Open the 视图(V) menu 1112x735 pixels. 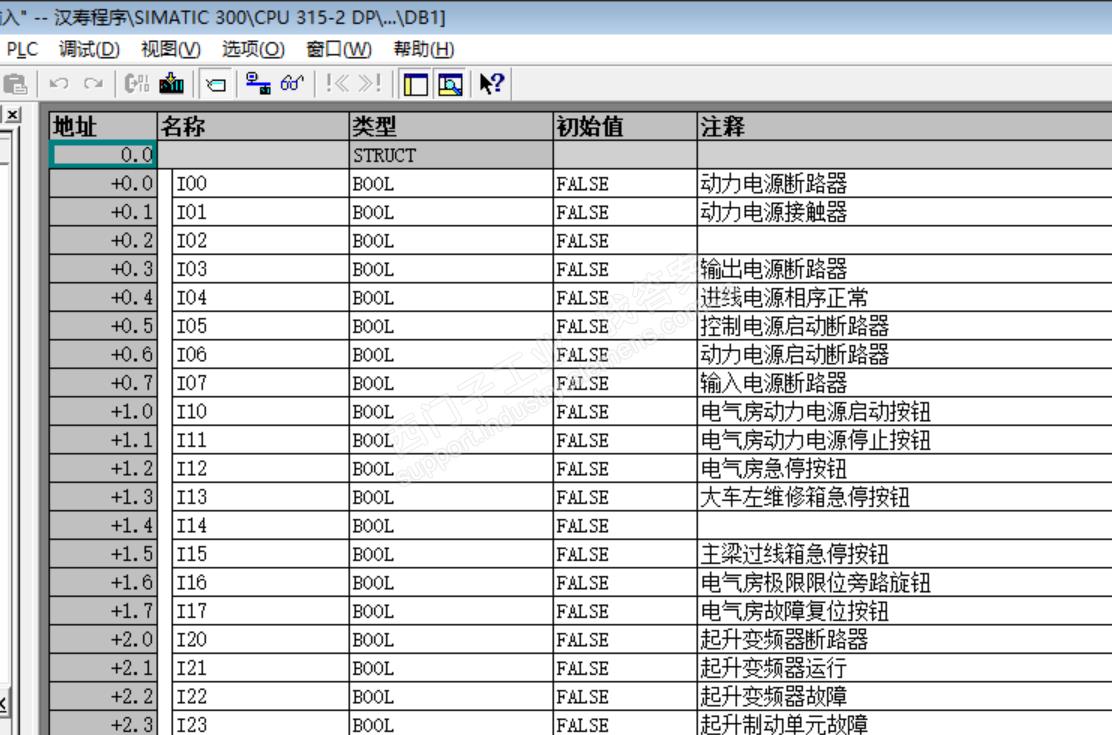pyautogui.click(x=171, y=49)
